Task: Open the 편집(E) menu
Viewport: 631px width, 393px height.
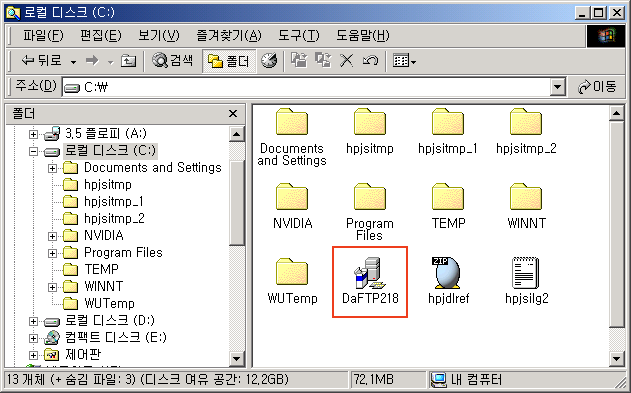Action: tap(101, 36)
